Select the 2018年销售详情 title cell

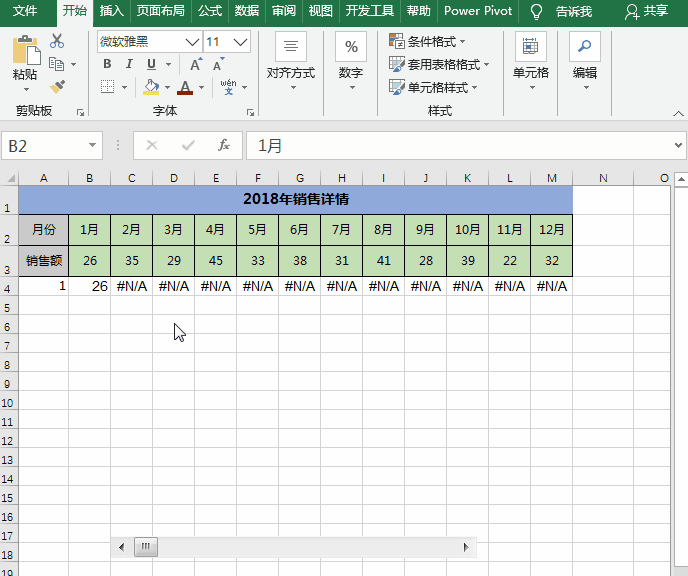(x=296, y=199)
